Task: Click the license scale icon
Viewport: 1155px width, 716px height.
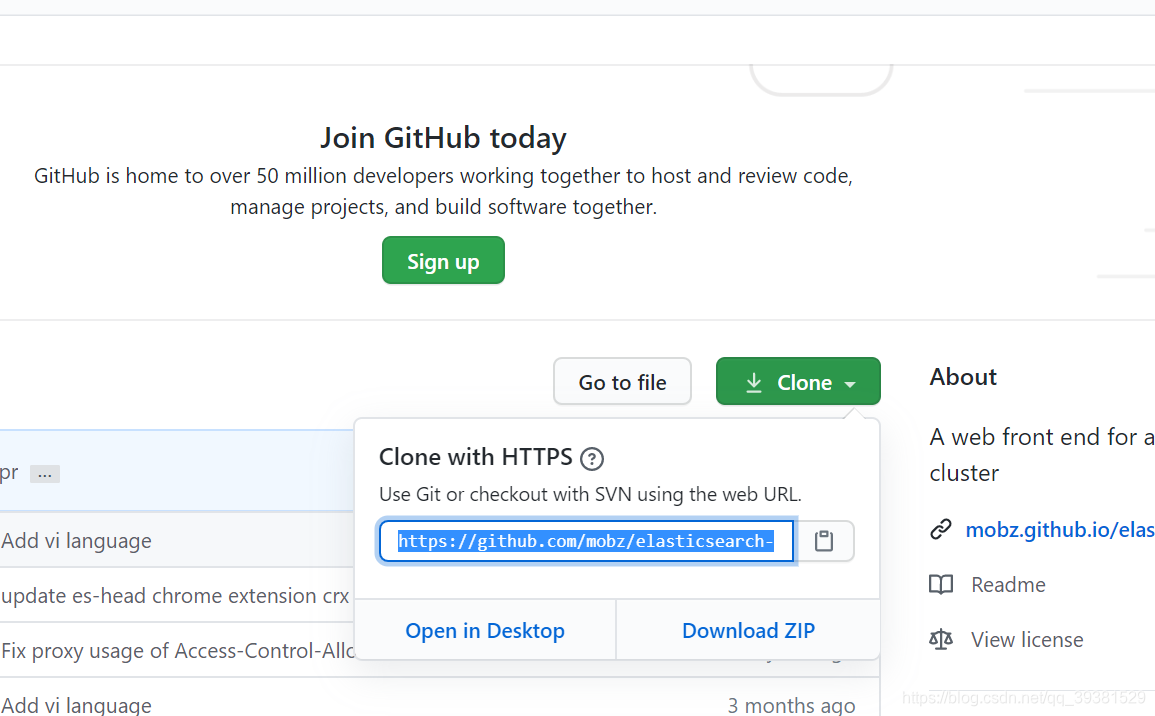Action: tap(941, 639)
